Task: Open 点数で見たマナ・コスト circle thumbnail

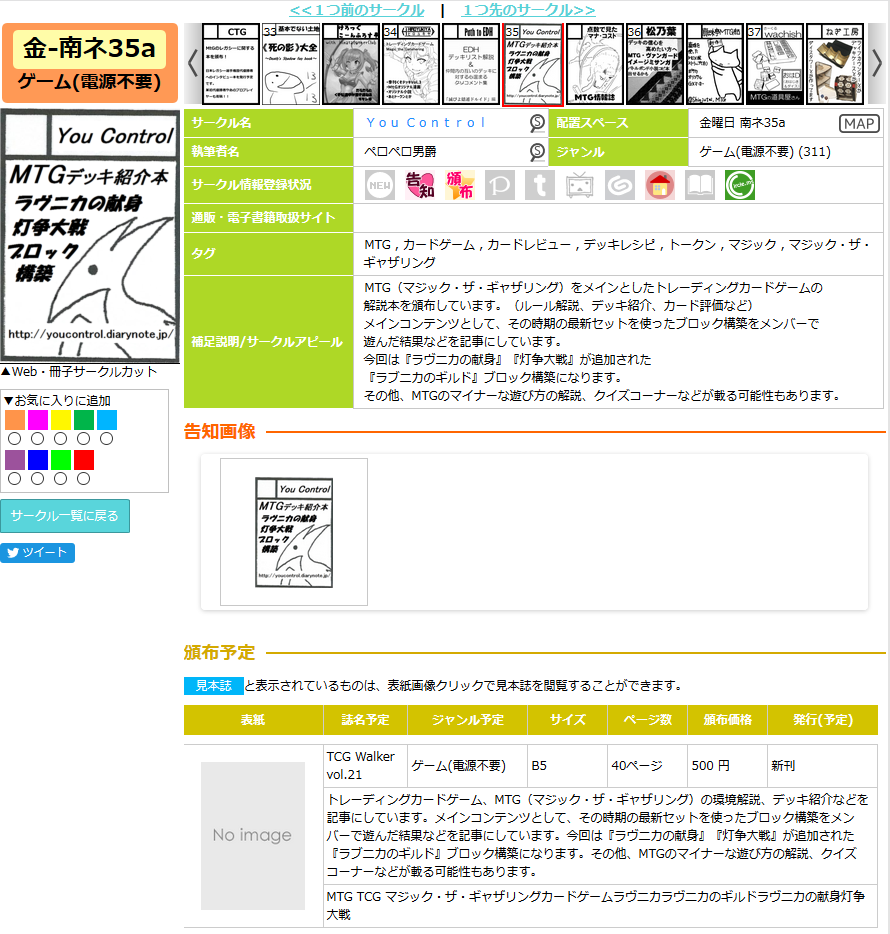Action: tap(595, 64)
